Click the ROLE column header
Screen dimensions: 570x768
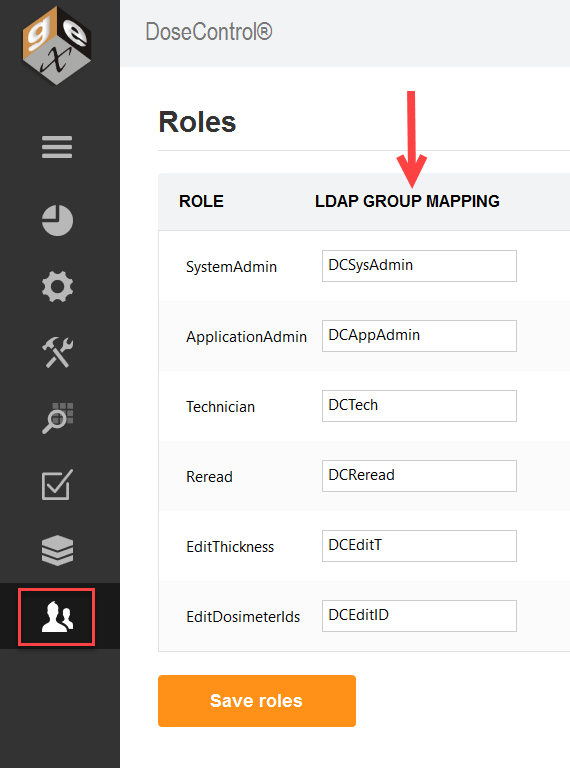[x=201, y=201]
